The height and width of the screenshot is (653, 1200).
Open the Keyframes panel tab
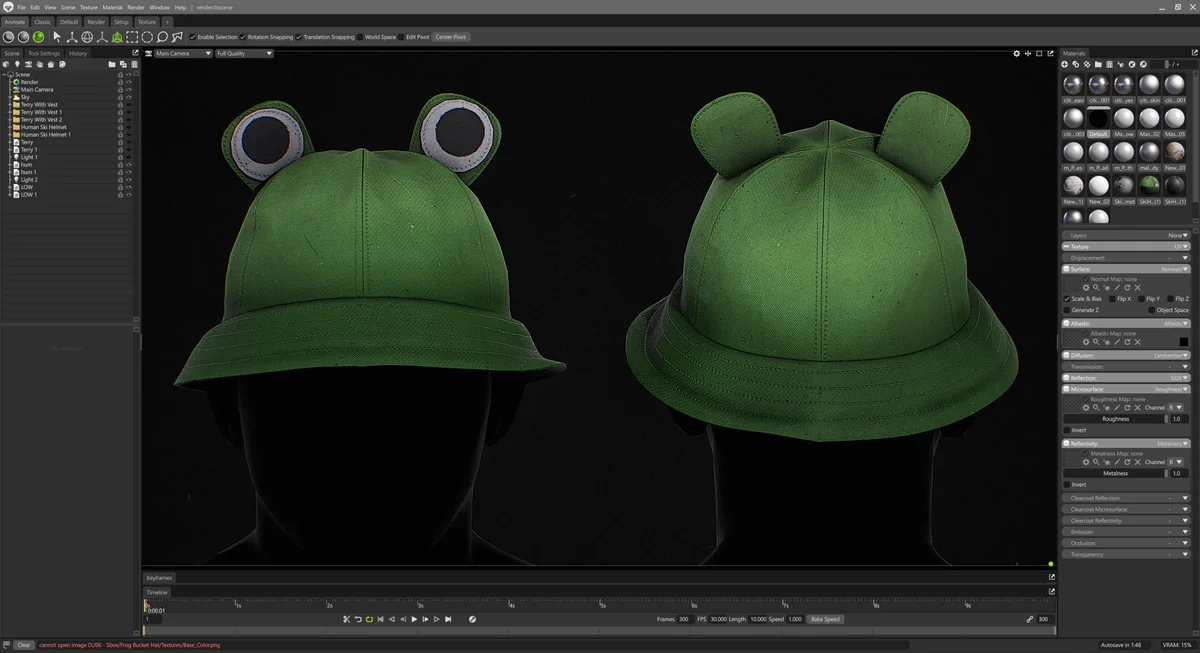[159, 578]
